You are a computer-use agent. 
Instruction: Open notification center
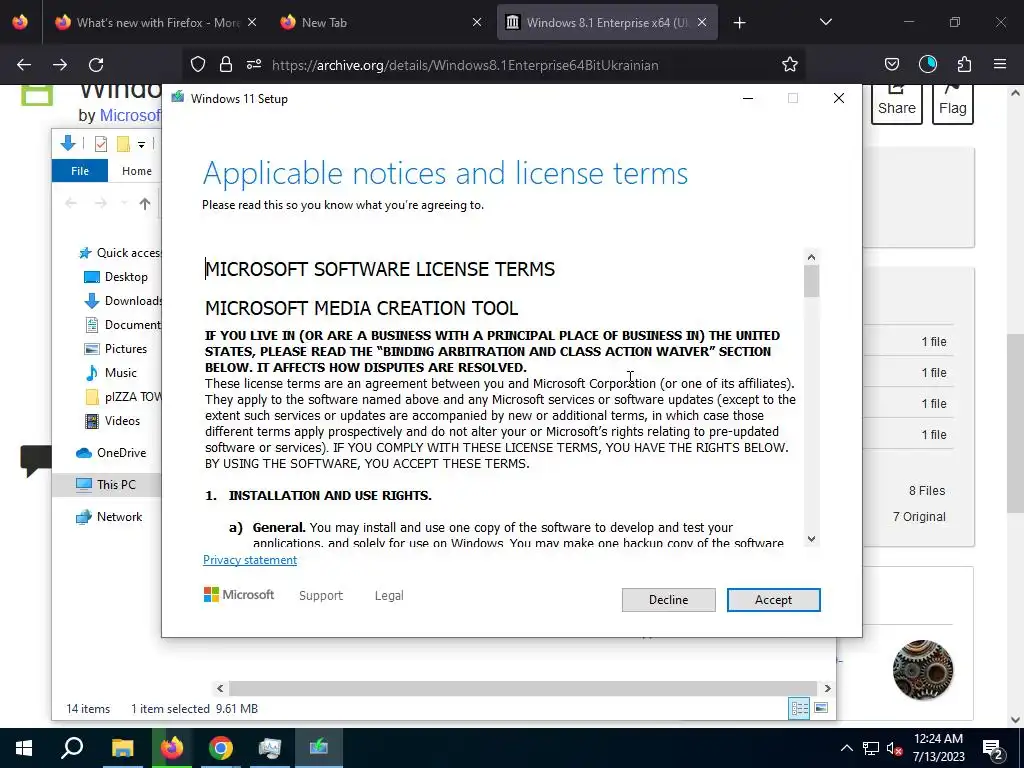[x=993, y=749]
